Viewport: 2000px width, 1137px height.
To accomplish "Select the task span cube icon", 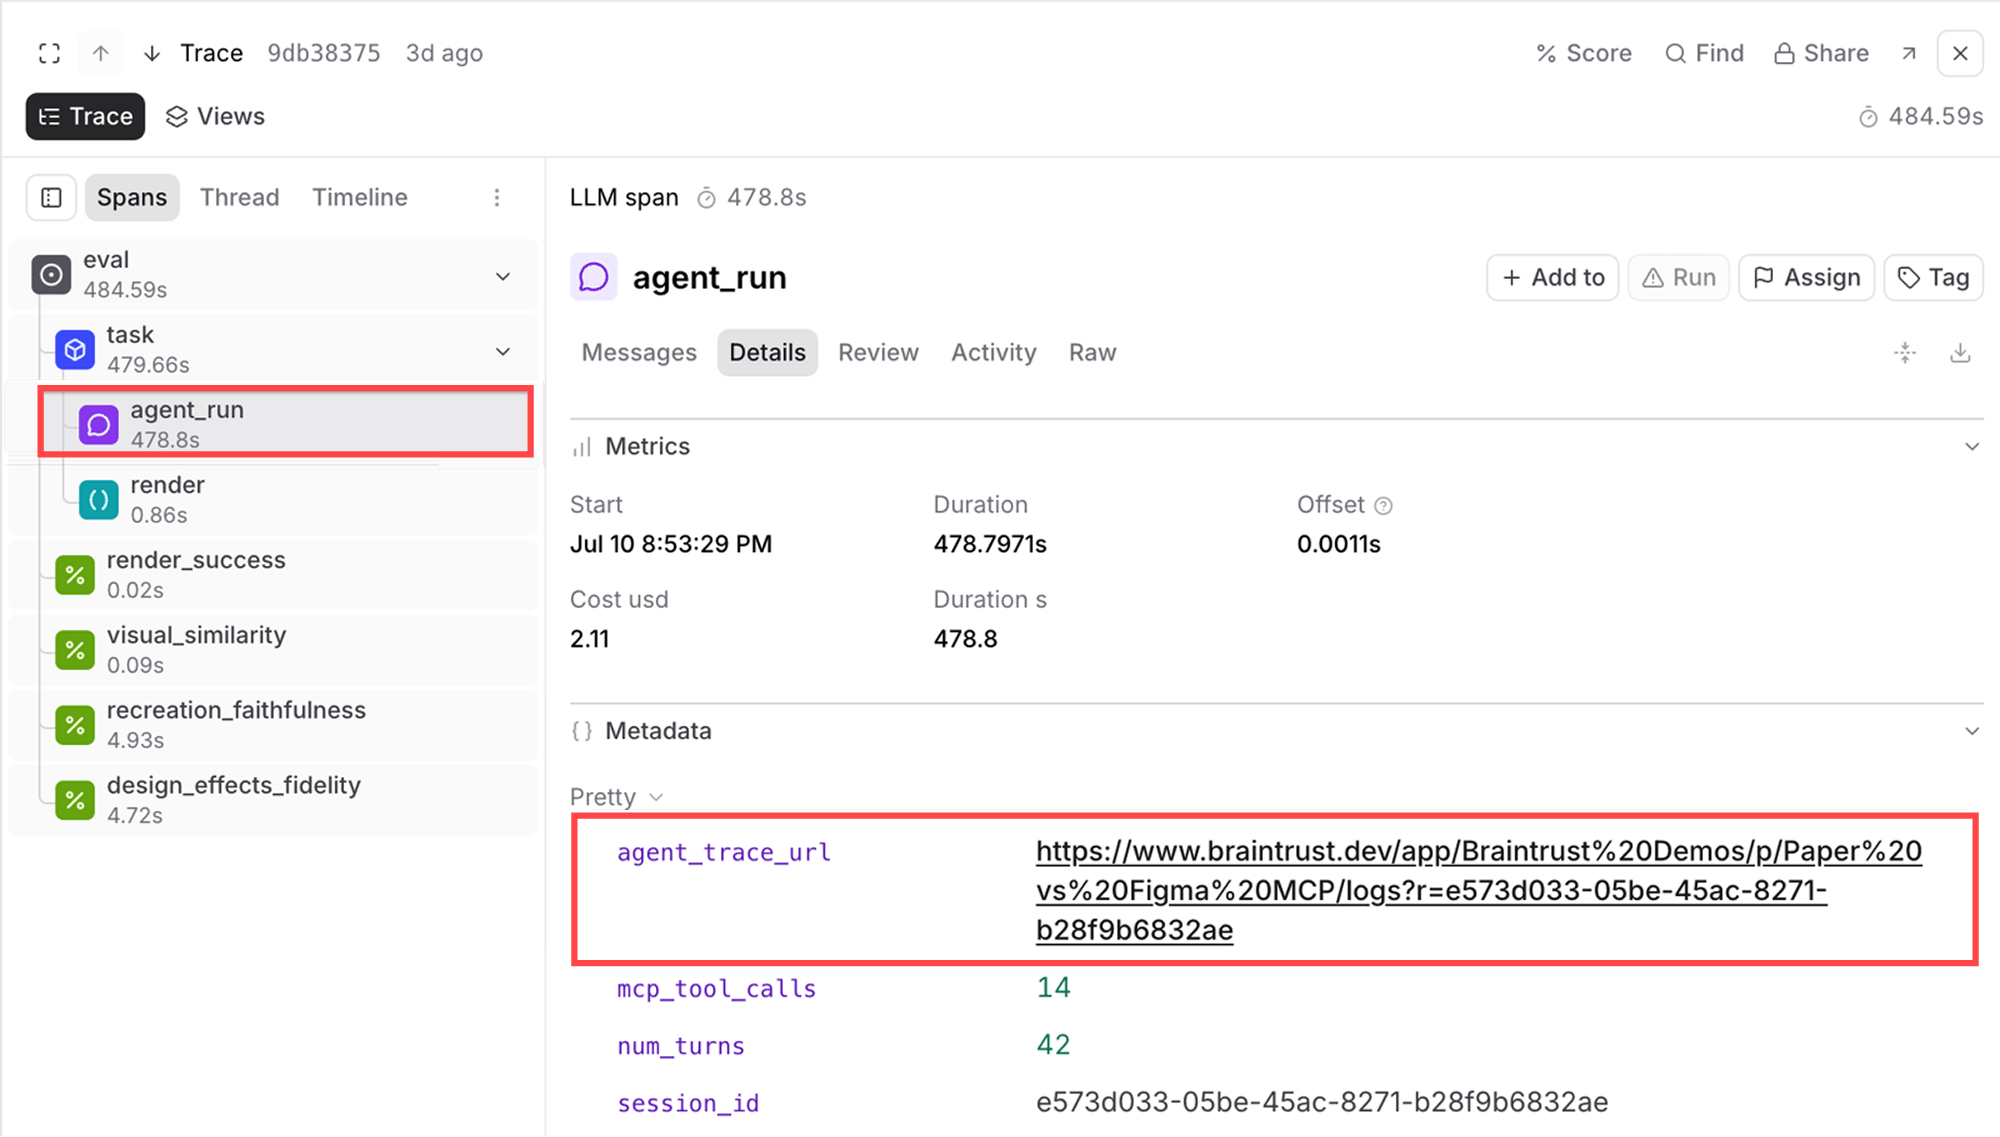I will coord(75,350).
